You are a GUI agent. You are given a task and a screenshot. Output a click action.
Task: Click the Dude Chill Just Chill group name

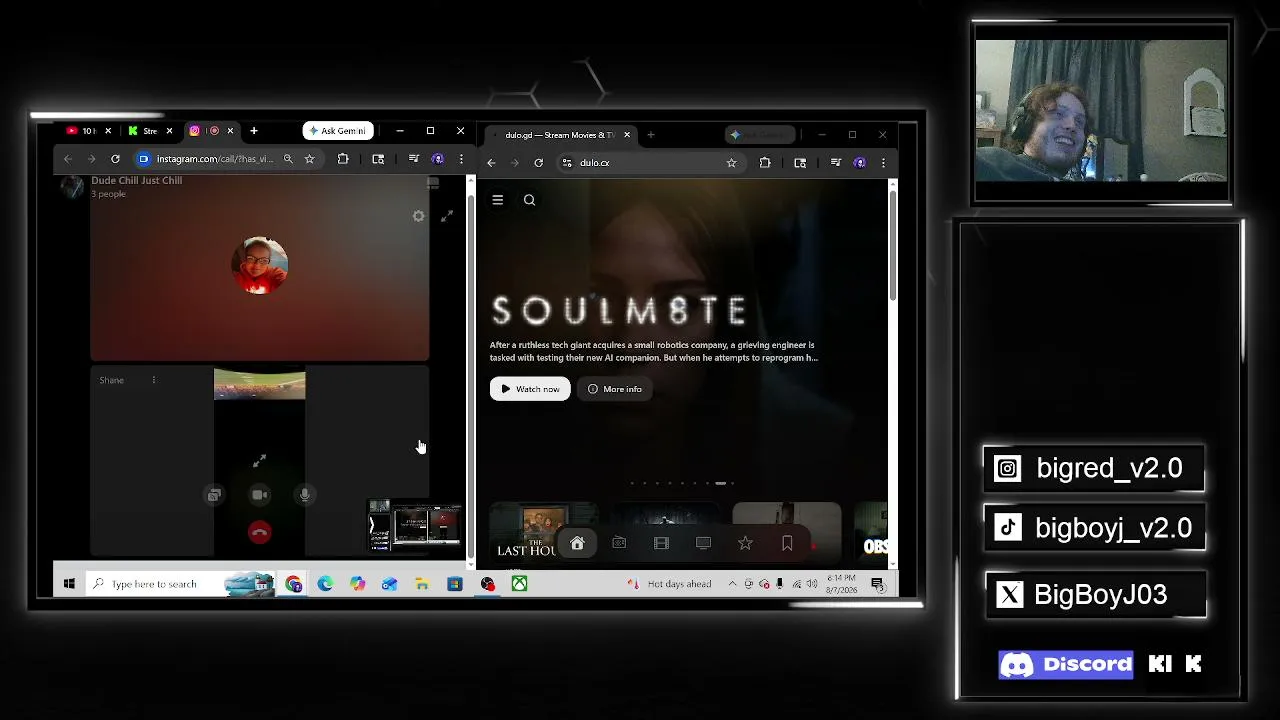[x=136, y=181]
